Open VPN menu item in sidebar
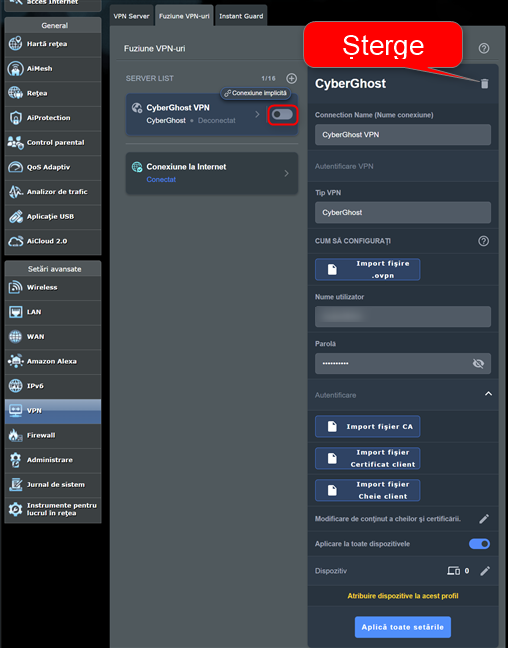 coord(53,411)
